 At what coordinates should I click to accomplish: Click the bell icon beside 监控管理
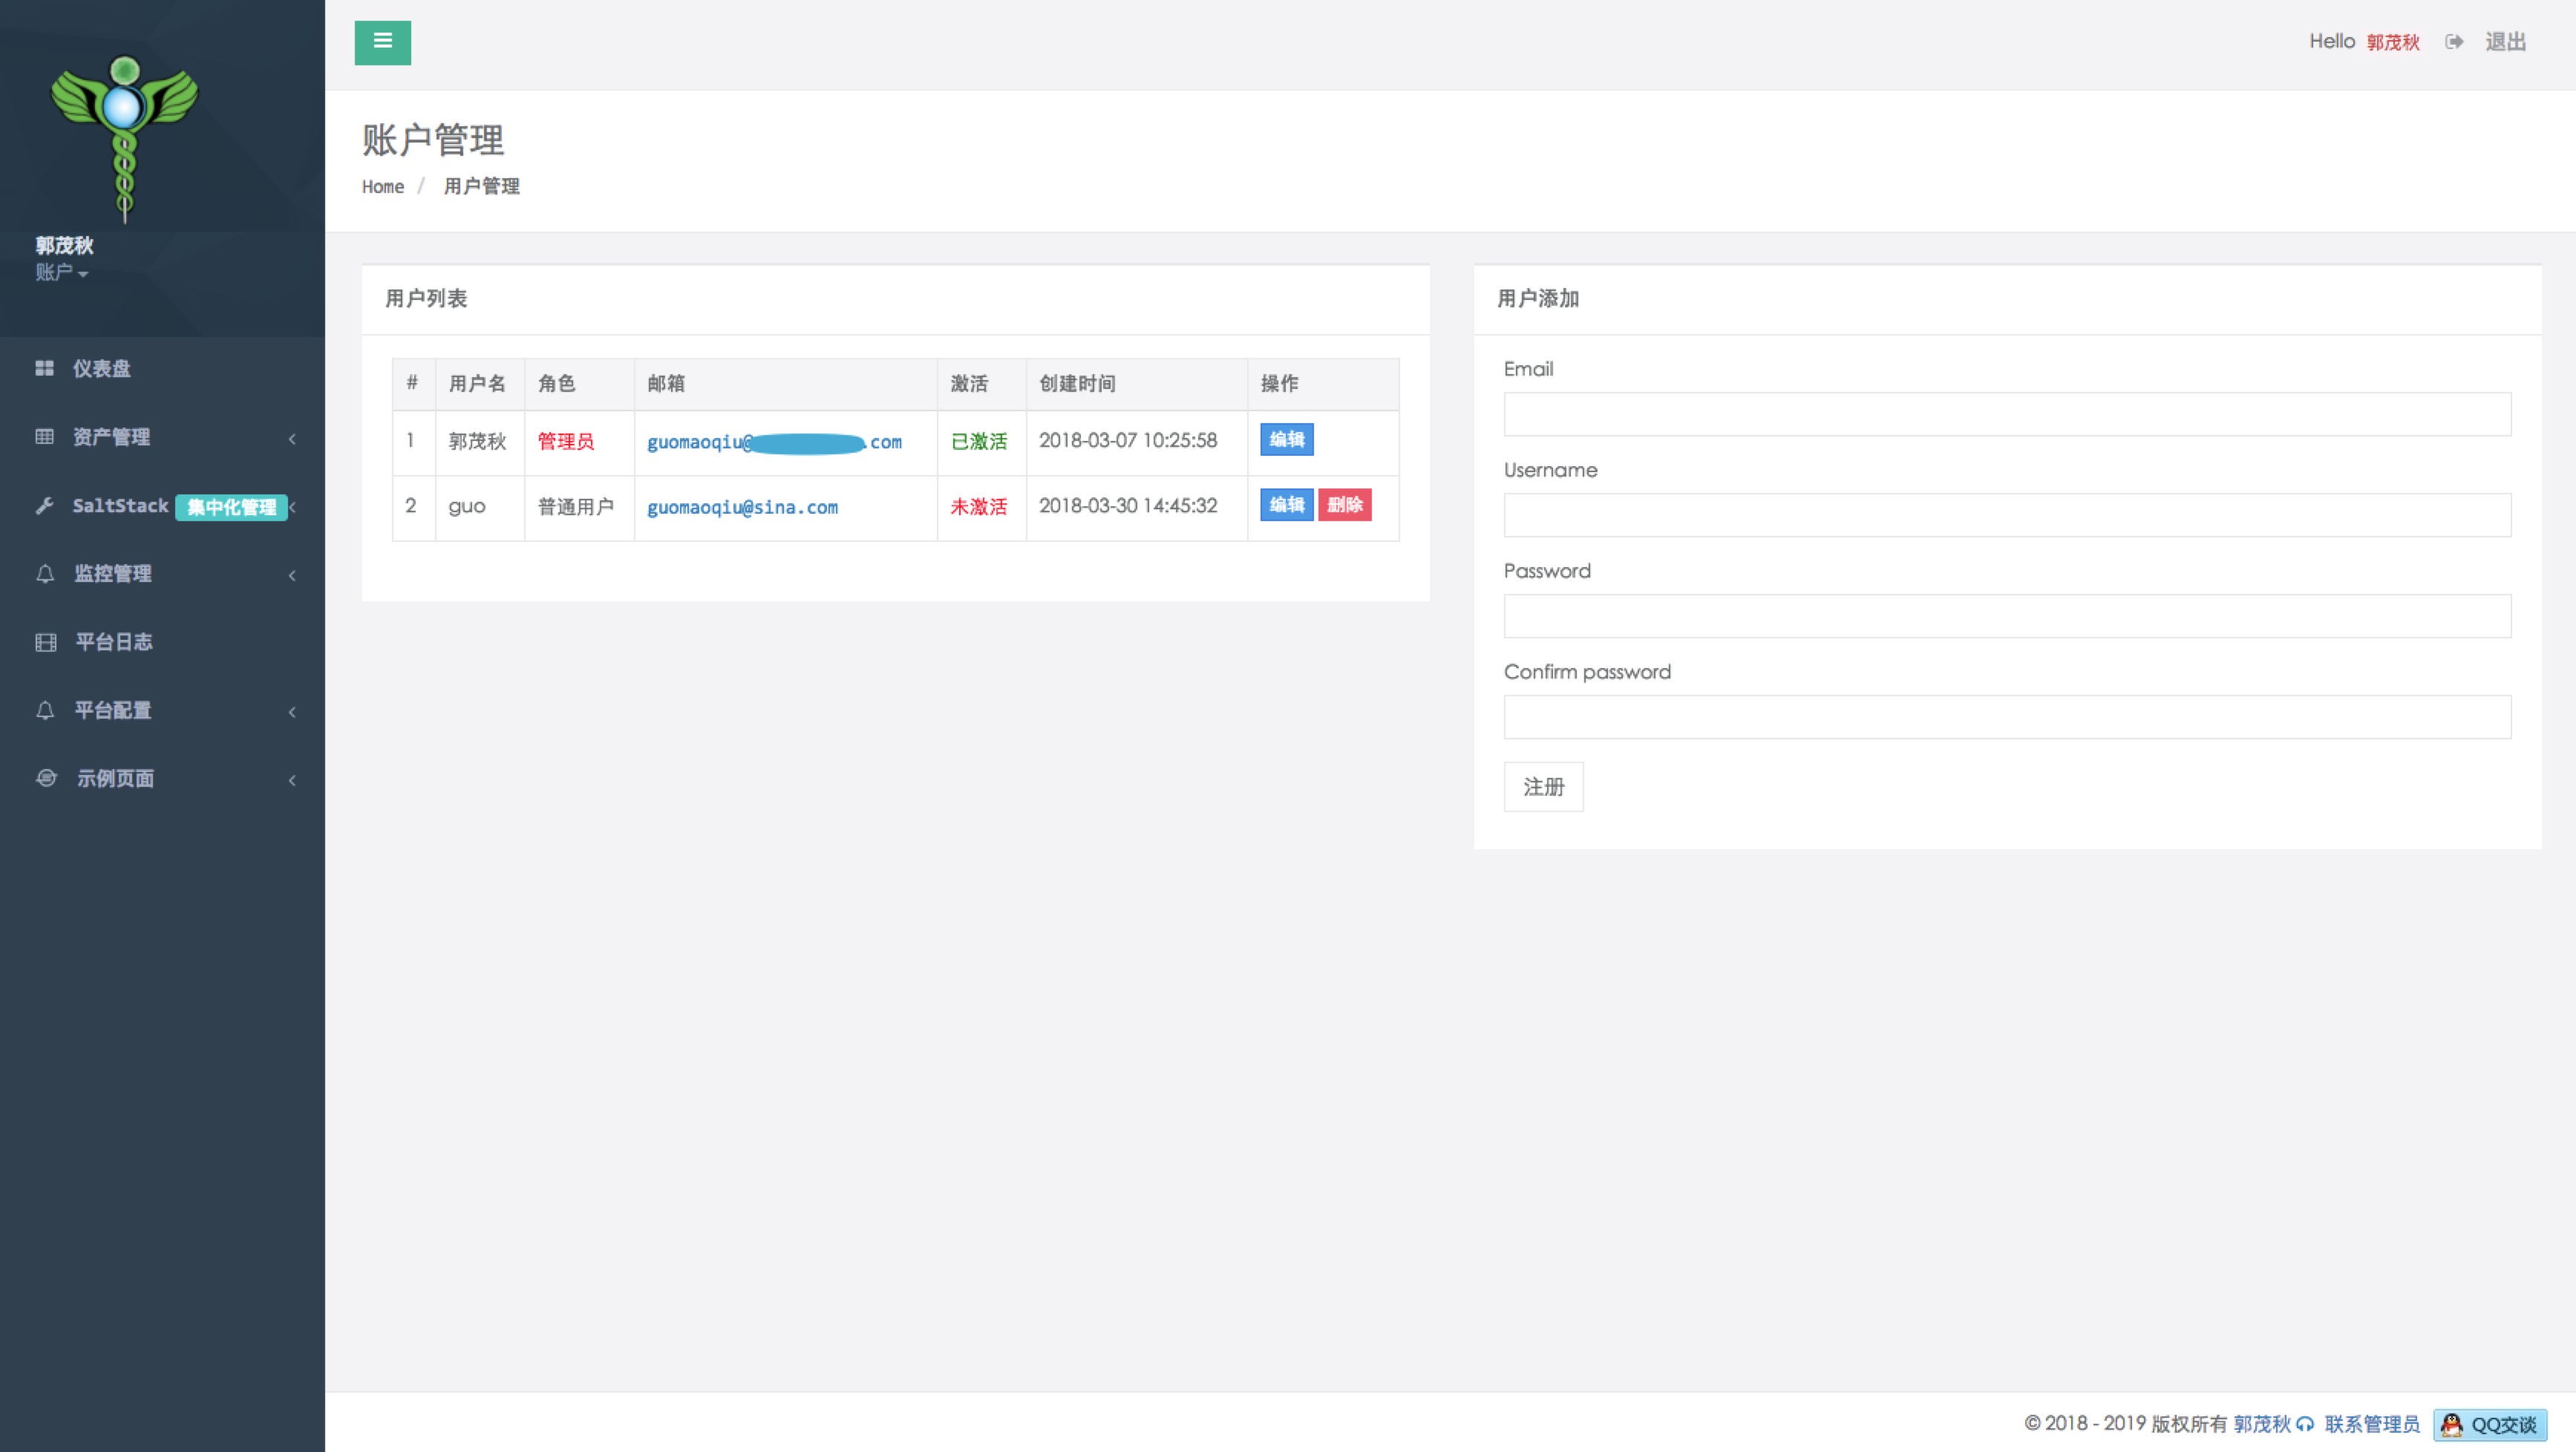(45, 574)
